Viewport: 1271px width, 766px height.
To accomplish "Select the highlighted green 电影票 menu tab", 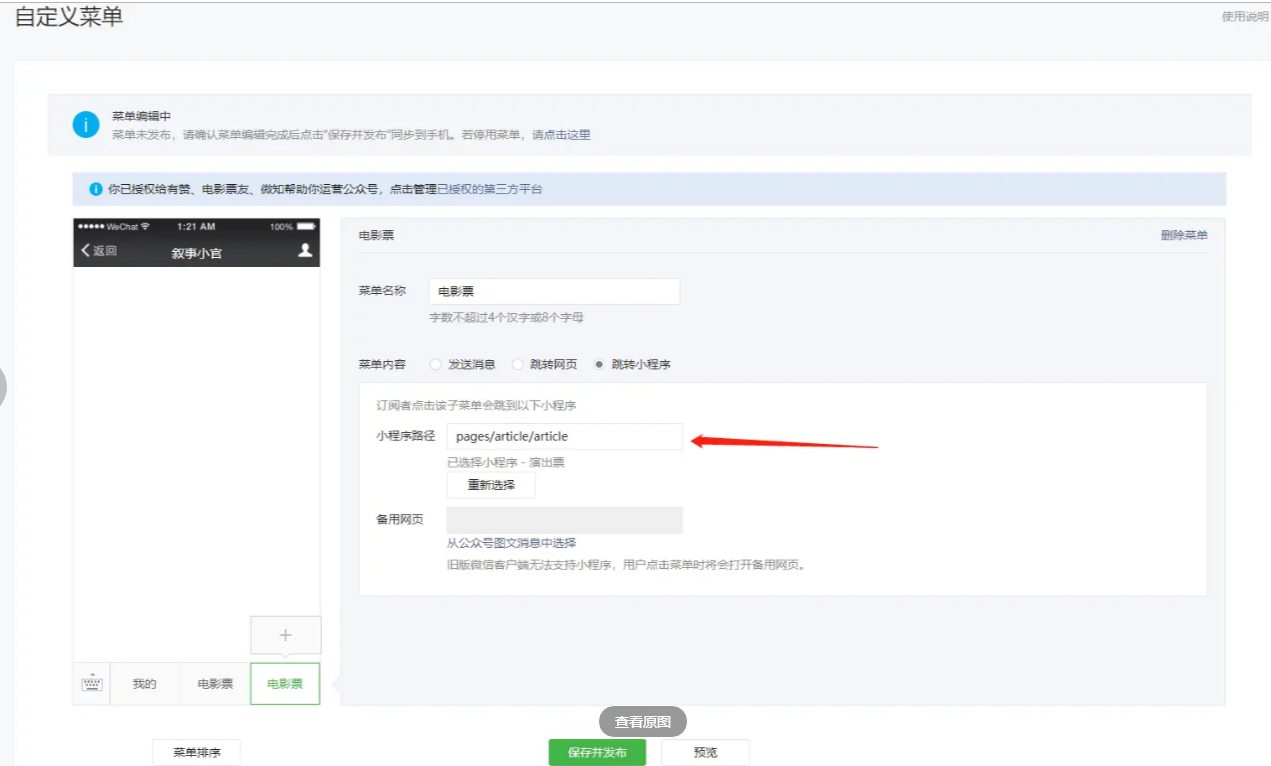I will coord(285,684).
